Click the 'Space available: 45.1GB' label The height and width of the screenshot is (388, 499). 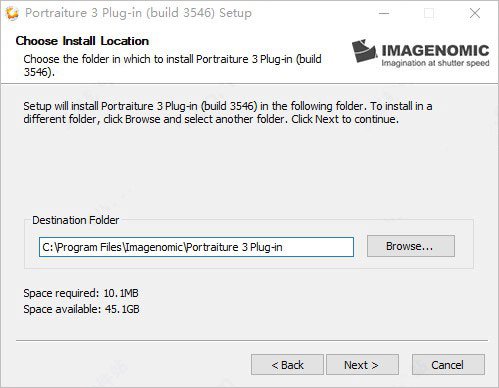coord(81,309)
